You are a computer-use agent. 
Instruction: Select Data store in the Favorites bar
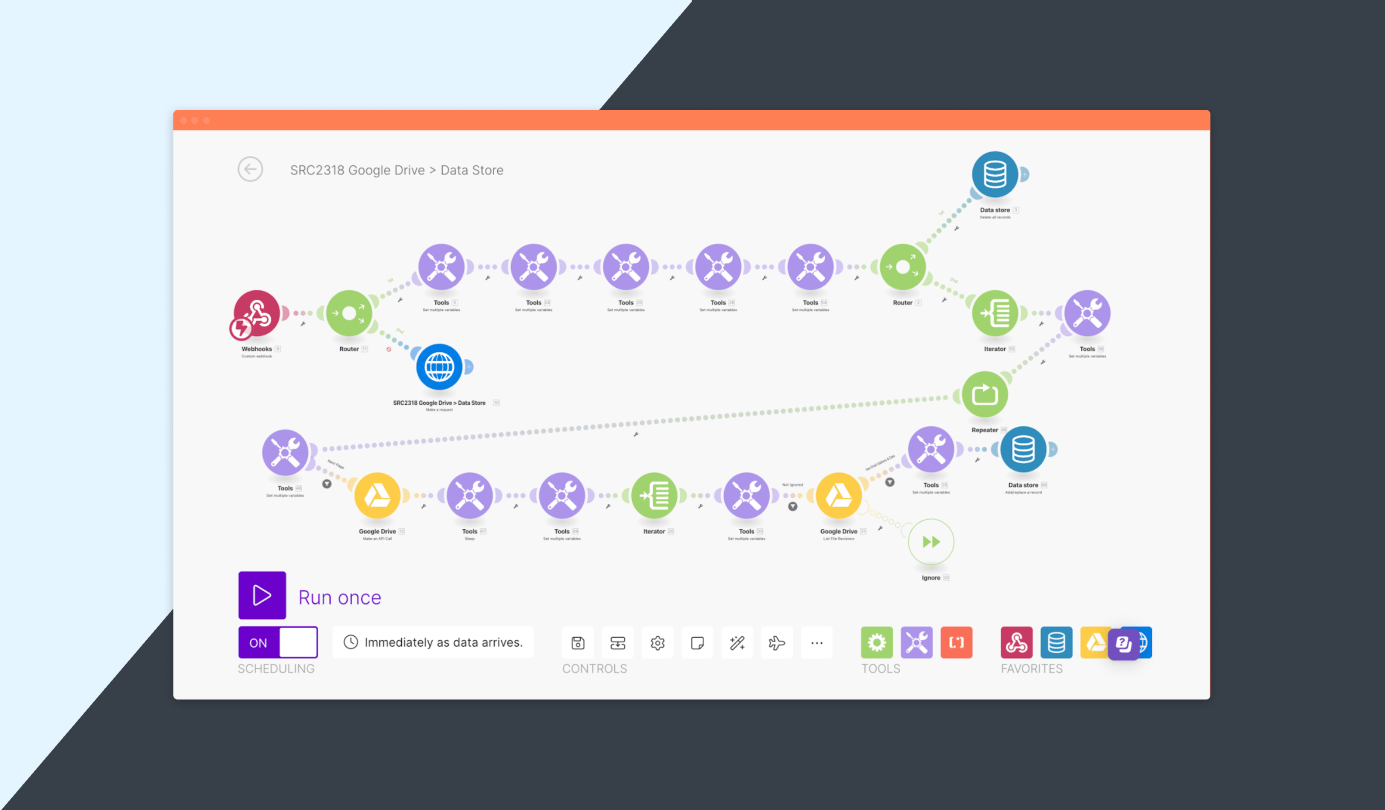tap(1057, 643)
